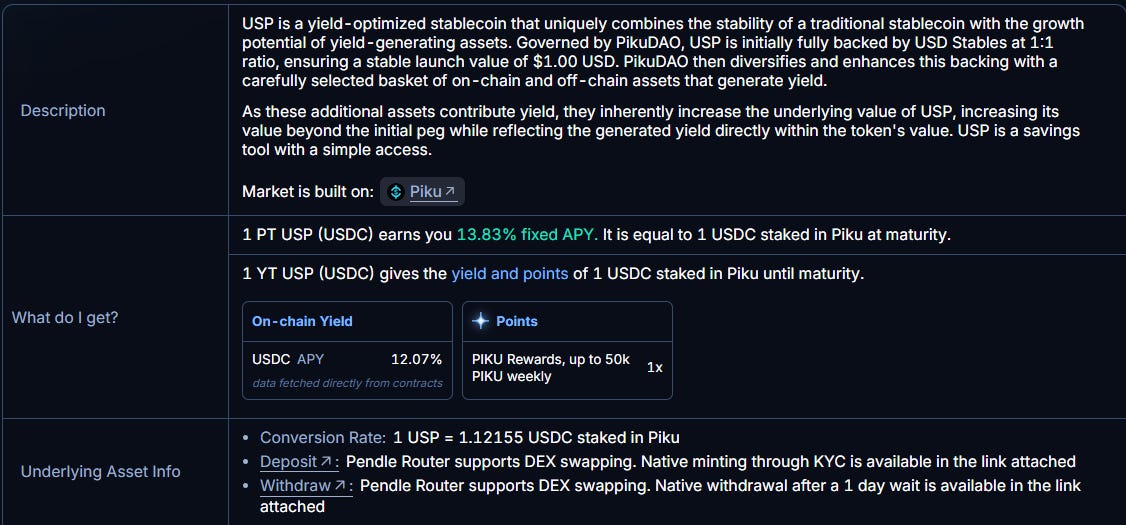This screenshot has height=525, width=1126.
Task: Click the PIKU Rewards 1x multiplier
Action: tap(655, 368)
